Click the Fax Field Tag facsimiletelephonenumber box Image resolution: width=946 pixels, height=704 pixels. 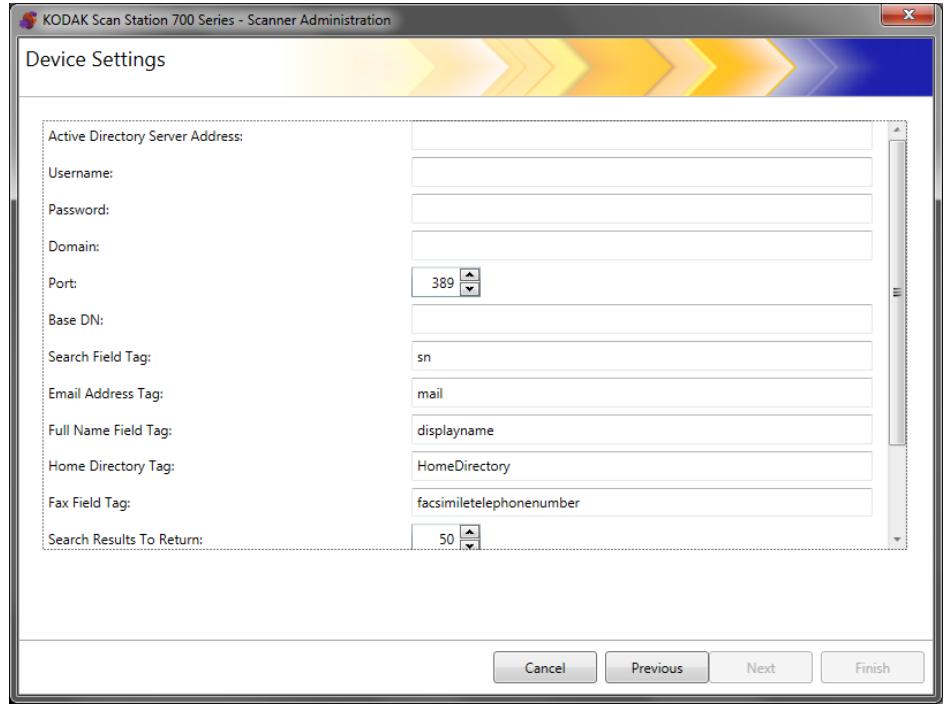pos(641,503)
